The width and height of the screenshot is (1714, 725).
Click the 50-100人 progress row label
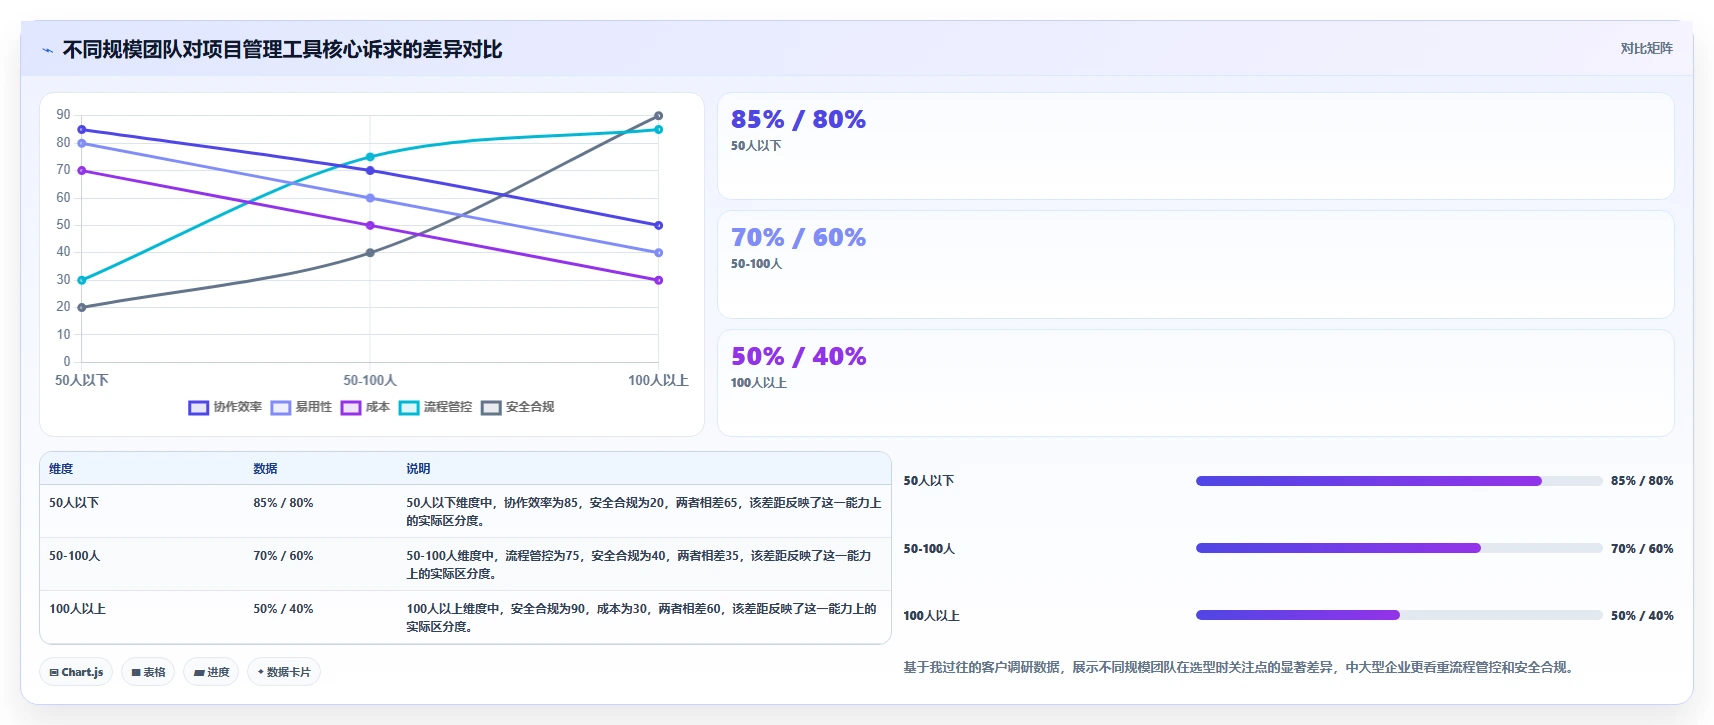coord(929,549)
